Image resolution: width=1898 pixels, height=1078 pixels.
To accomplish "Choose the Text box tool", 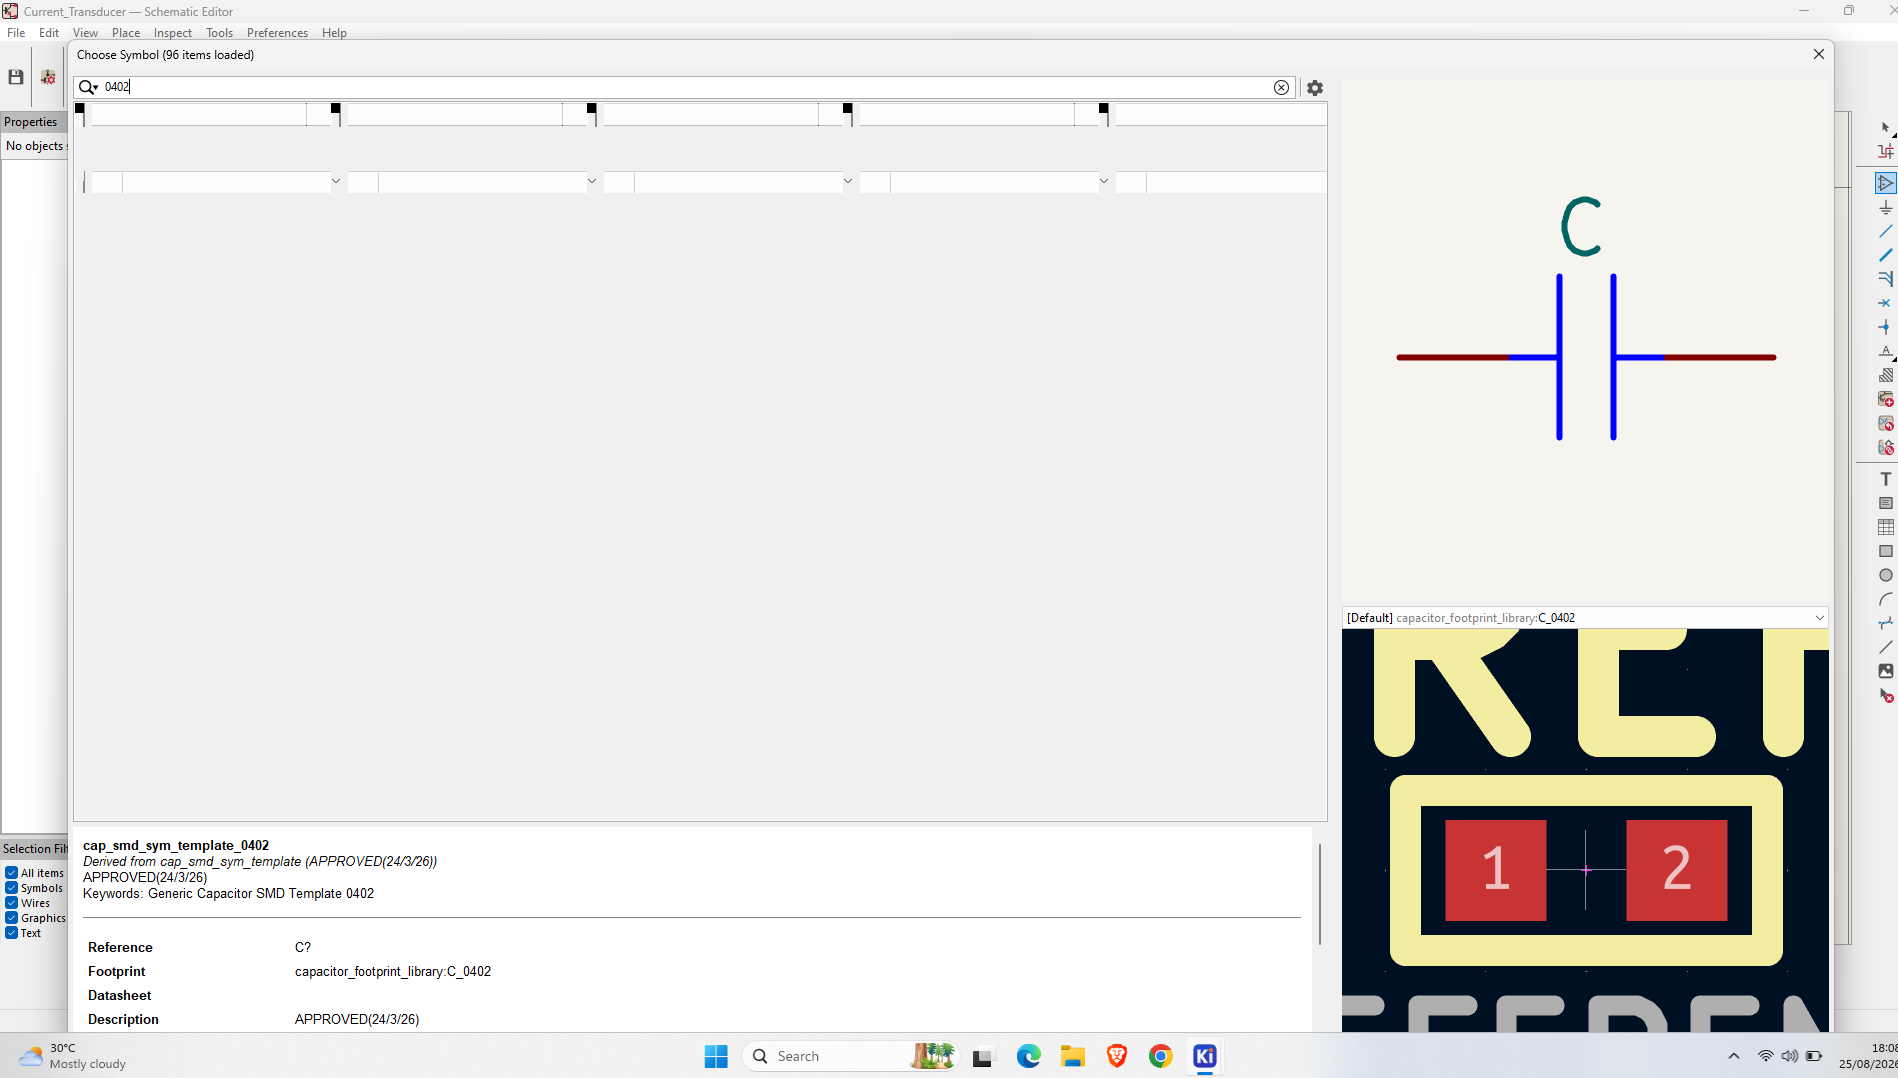I will [x=1885, y=503].
